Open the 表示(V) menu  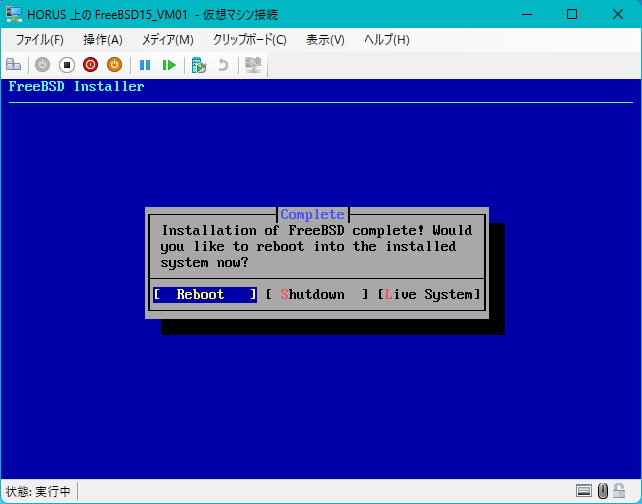[325, 40]
